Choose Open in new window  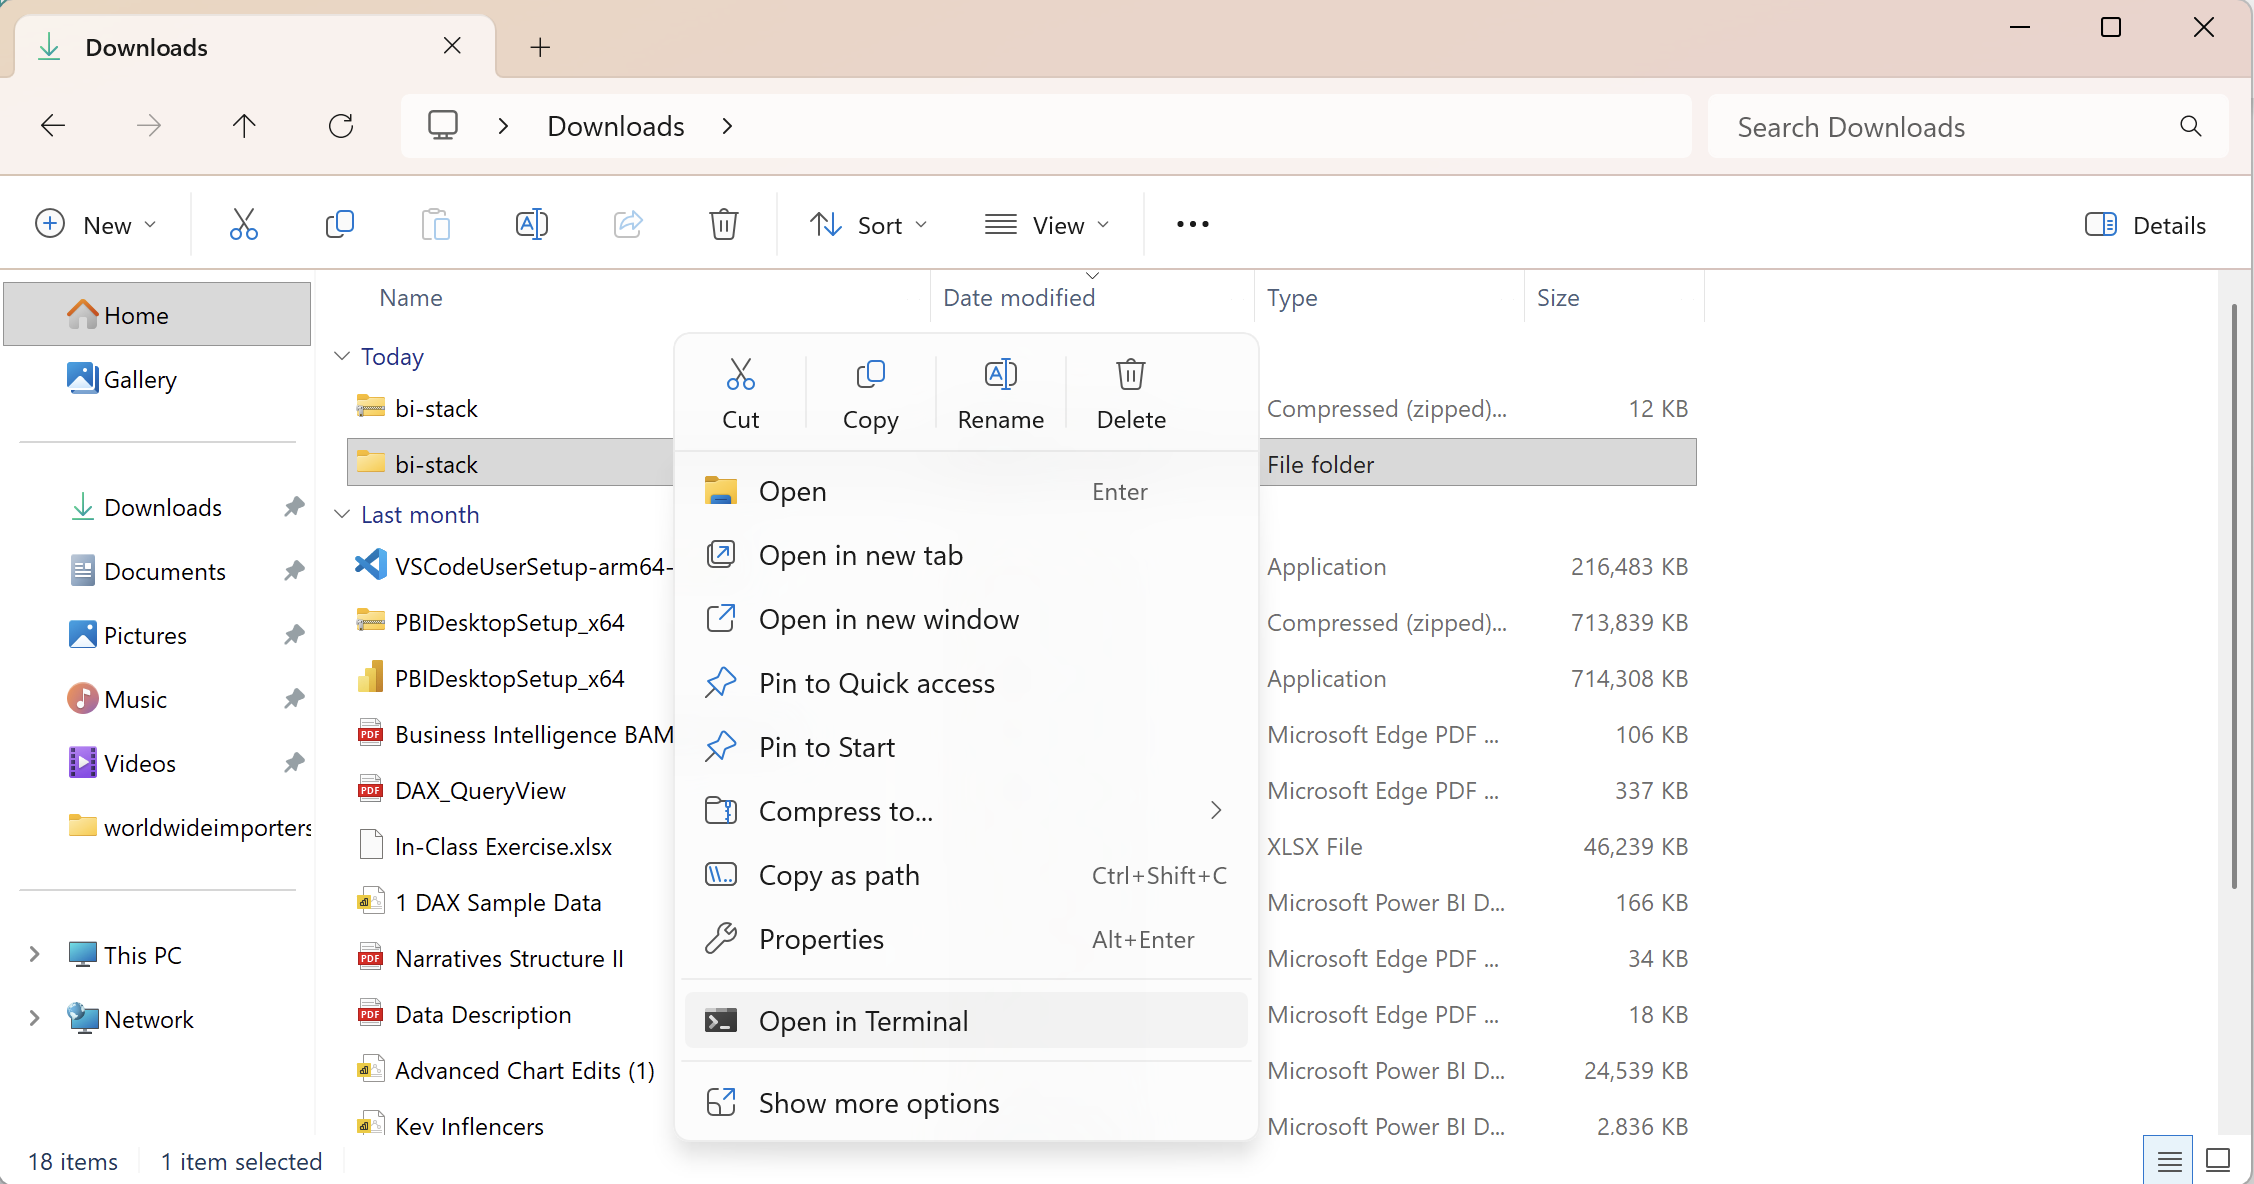pyautogui.click(x=966, y=619)
